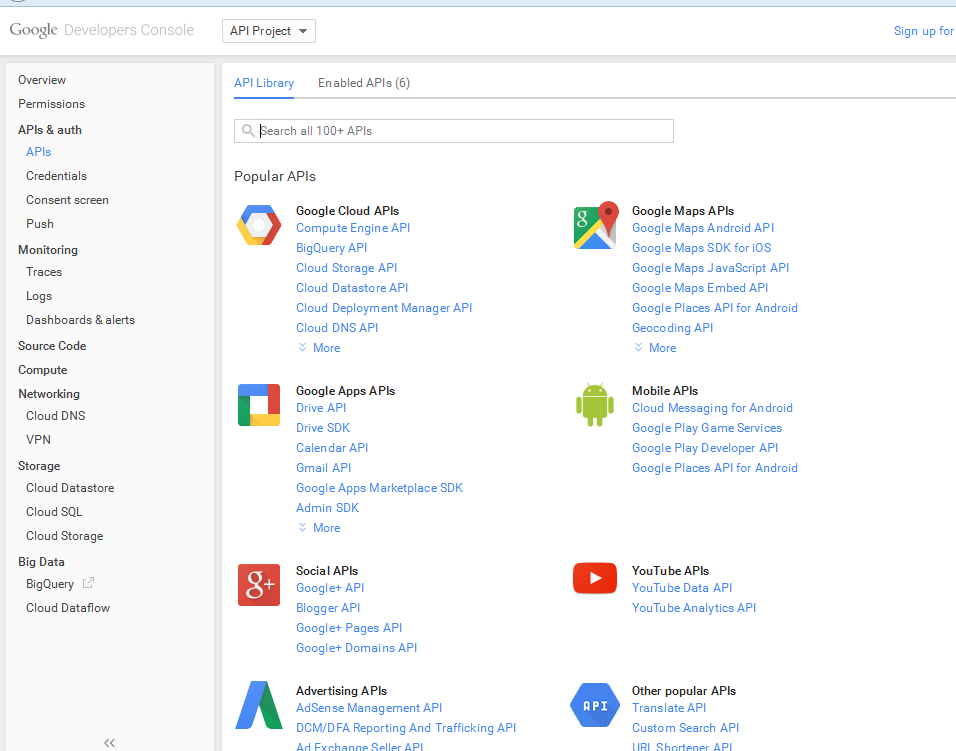The height and width of the screenshot is (751, 956).
Task: Collapse the sidebar with double chevron
Action: tap(110, 742)
